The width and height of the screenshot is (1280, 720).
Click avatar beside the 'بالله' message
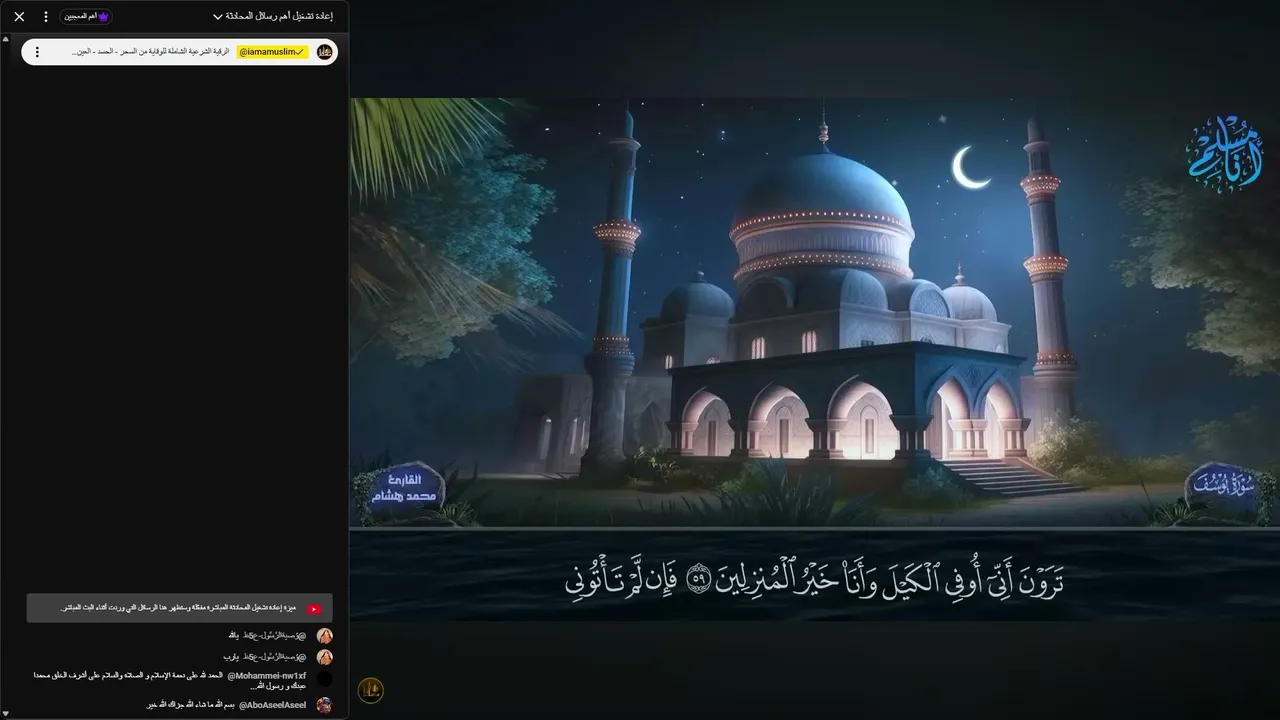(324, 635)
